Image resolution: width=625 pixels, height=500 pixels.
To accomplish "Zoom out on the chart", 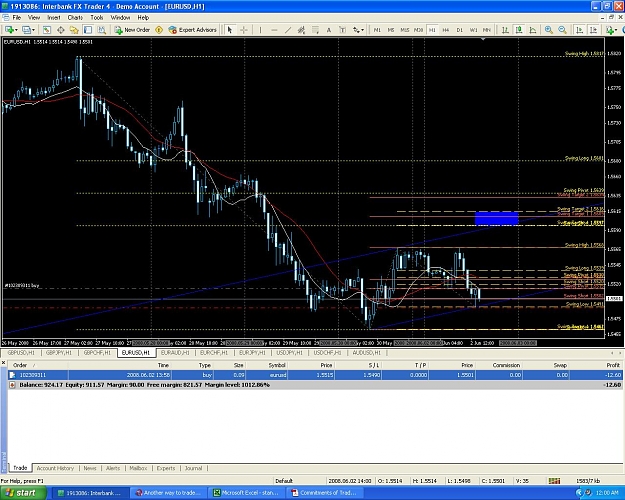I will pos(562,30).
